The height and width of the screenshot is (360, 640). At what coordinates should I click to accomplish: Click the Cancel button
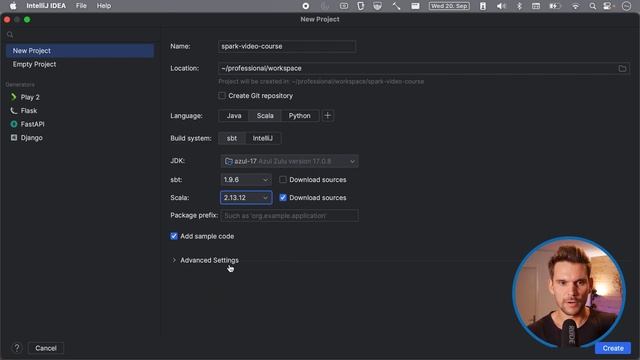point(46,348)
